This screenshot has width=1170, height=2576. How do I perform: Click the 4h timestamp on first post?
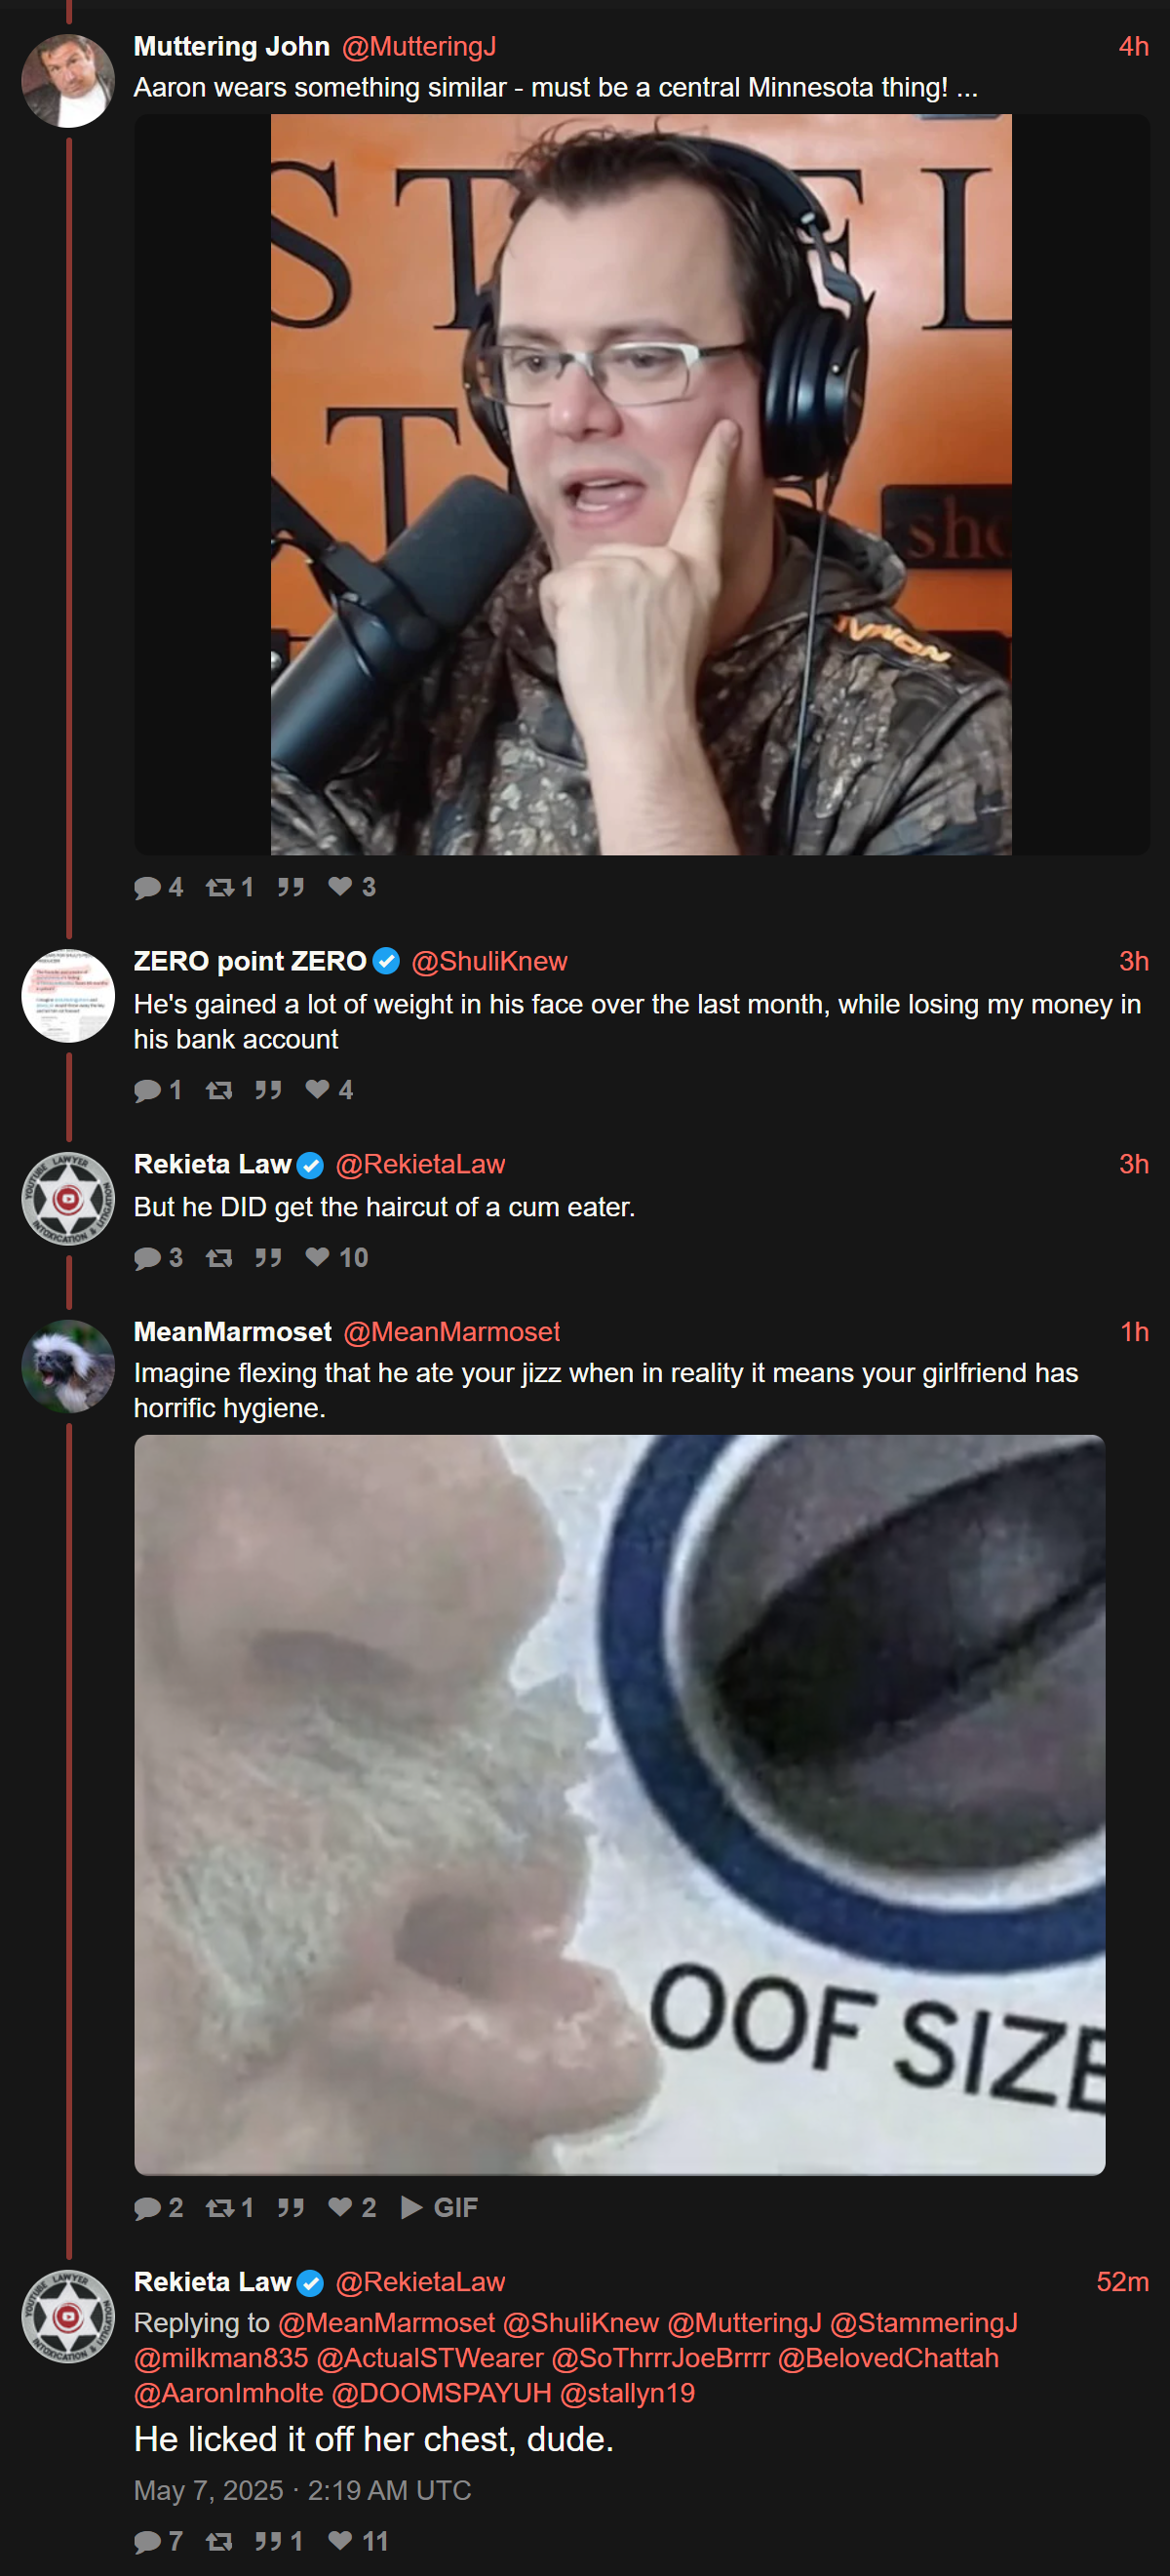1133,47
